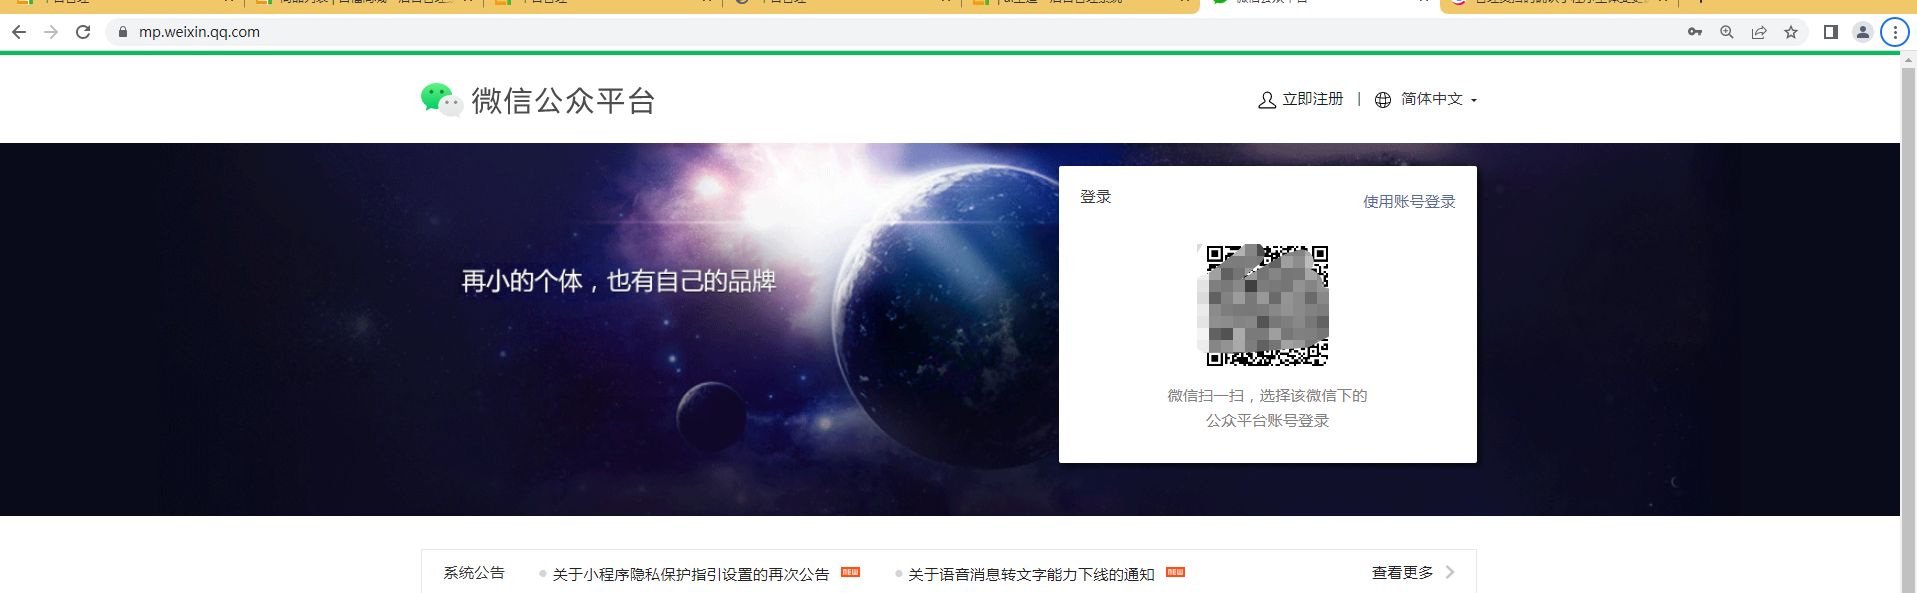
Task: Click the WeChat logo icon in the header
Action: coord(441,100)
